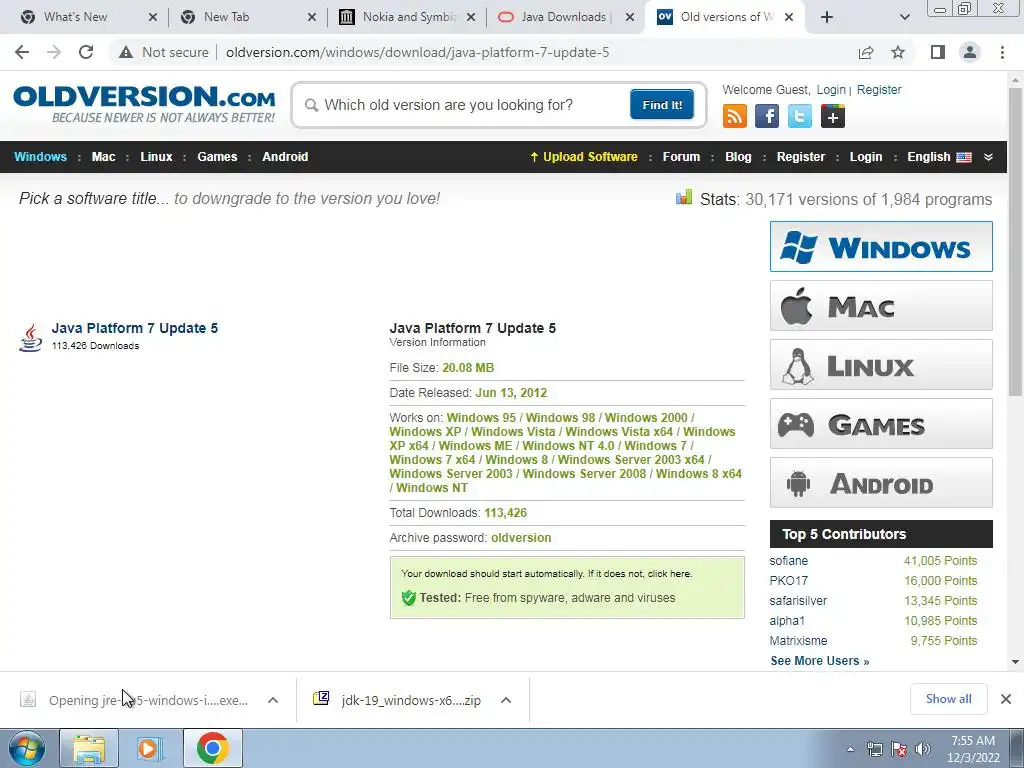This screenshot has height=768, width=1024.
Task: Click the Java coffee cup icon
Action: click(x=30, y=337)
